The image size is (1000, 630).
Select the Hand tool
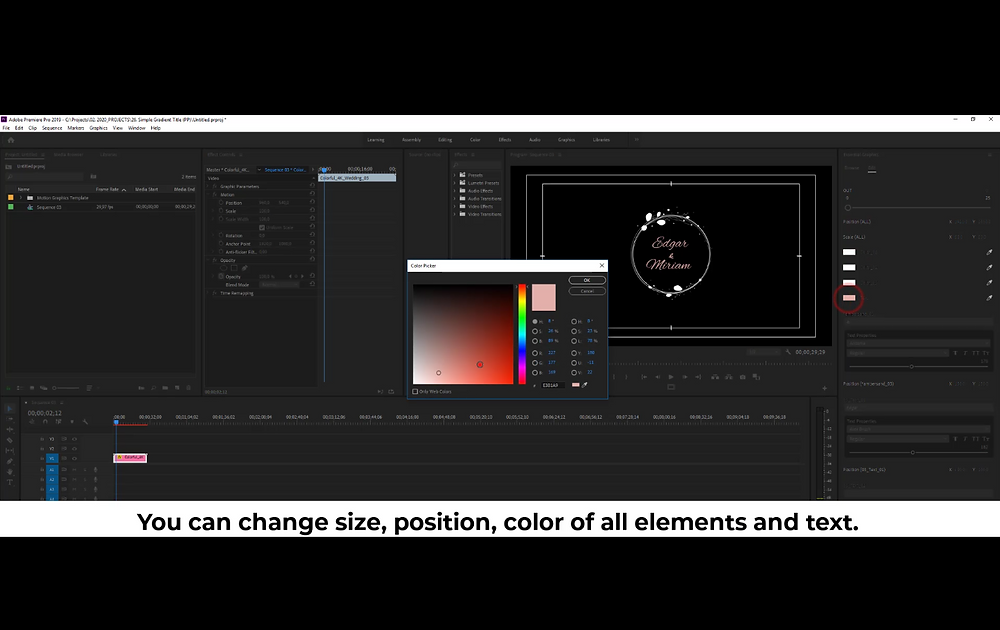(10, 472)
